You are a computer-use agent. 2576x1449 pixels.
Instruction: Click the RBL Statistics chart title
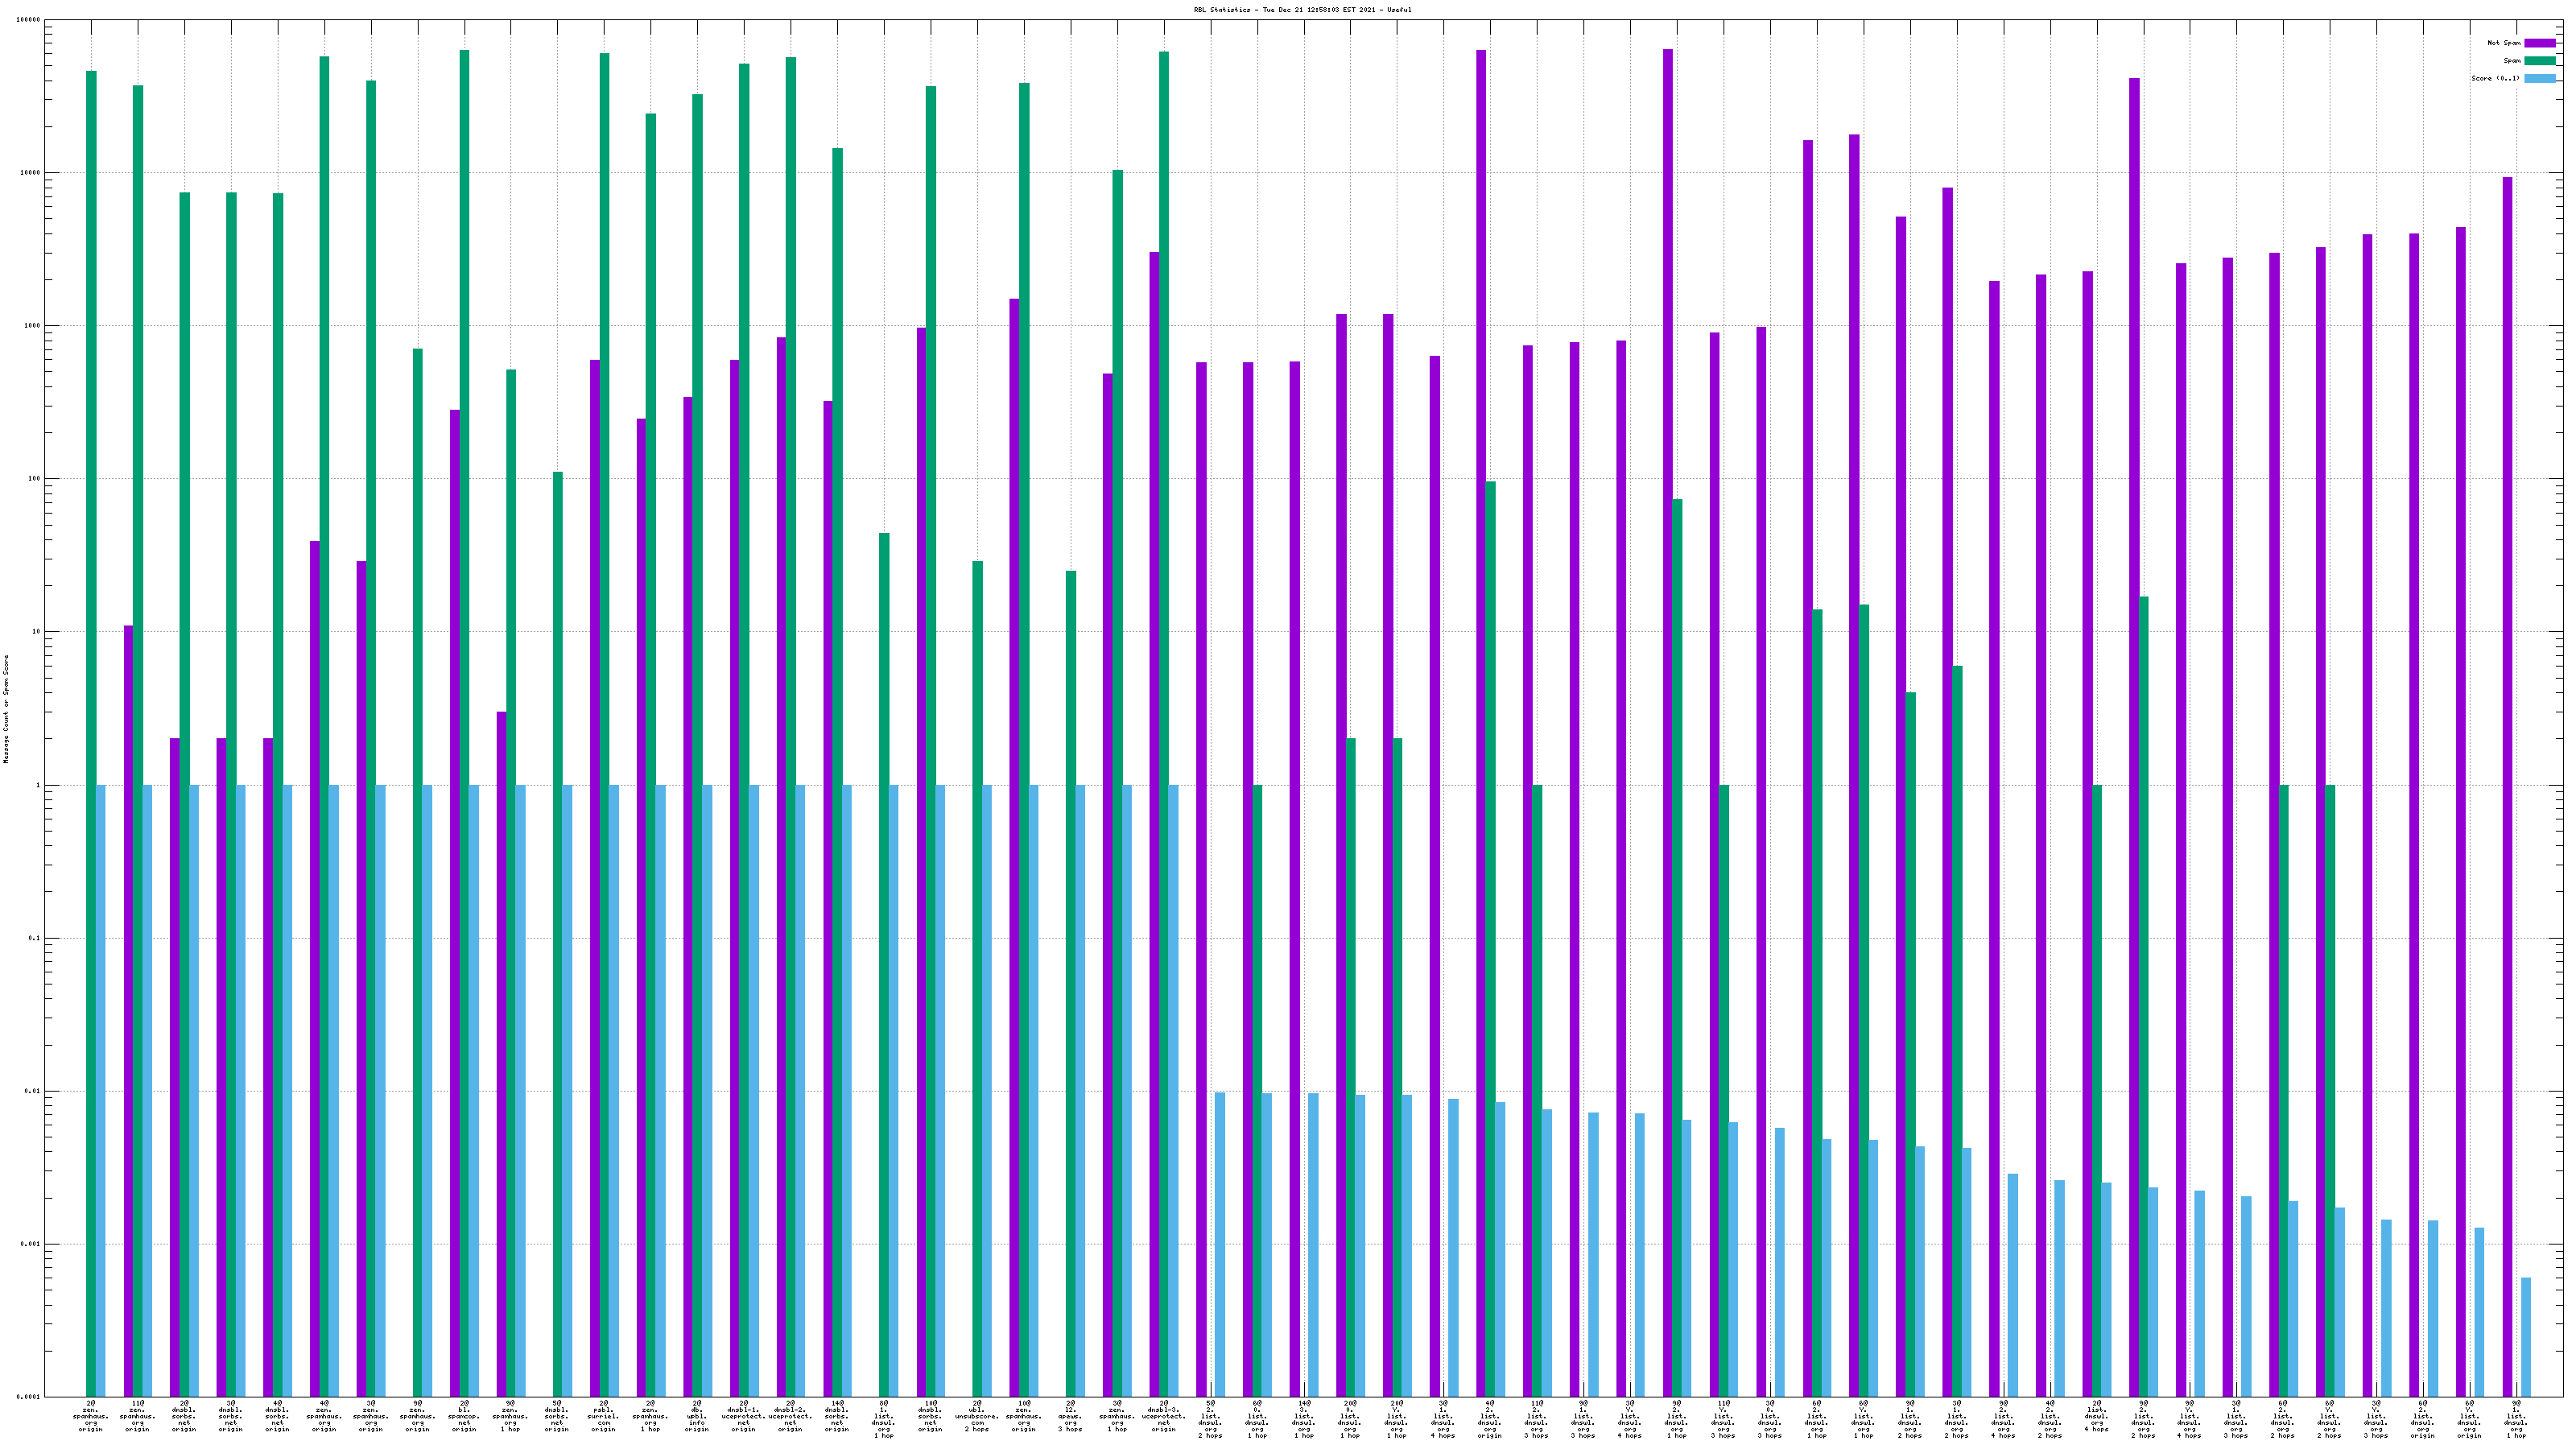1302,10
